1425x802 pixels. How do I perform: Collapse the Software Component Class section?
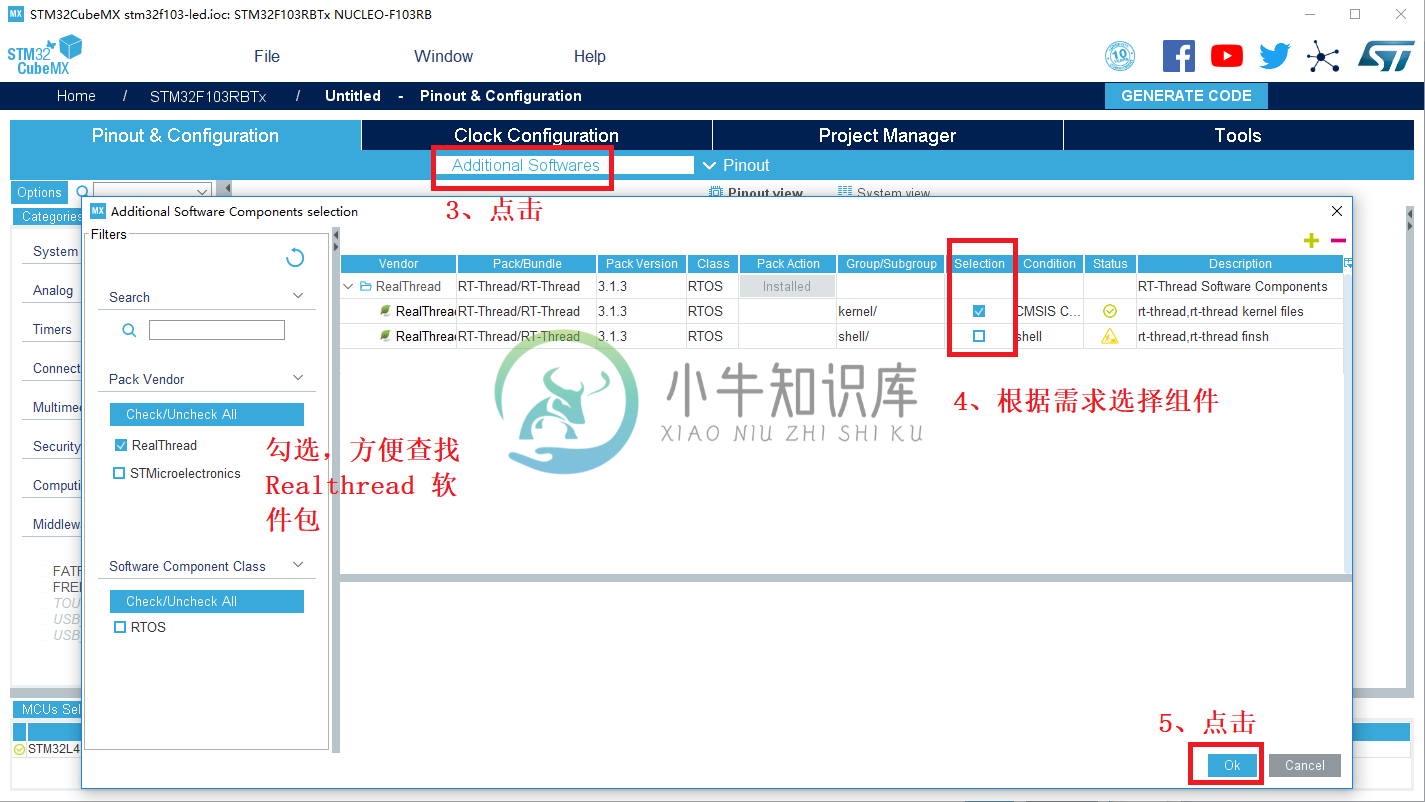tap(298, 564)
